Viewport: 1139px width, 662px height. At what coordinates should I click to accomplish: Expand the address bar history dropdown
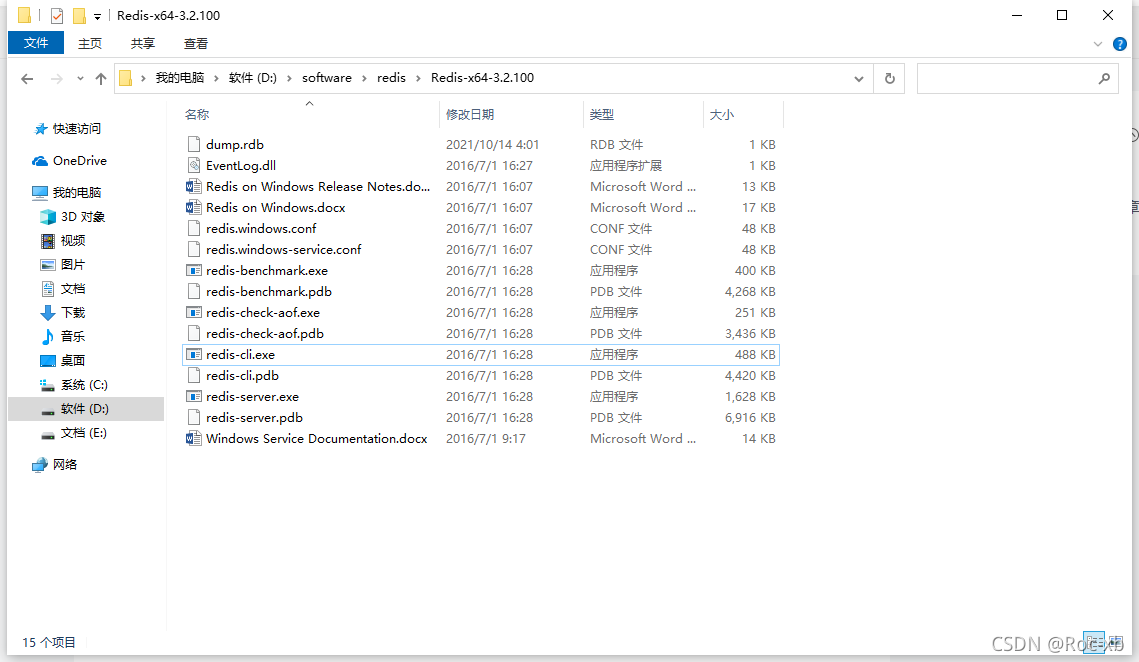click(x=859, y=78)
